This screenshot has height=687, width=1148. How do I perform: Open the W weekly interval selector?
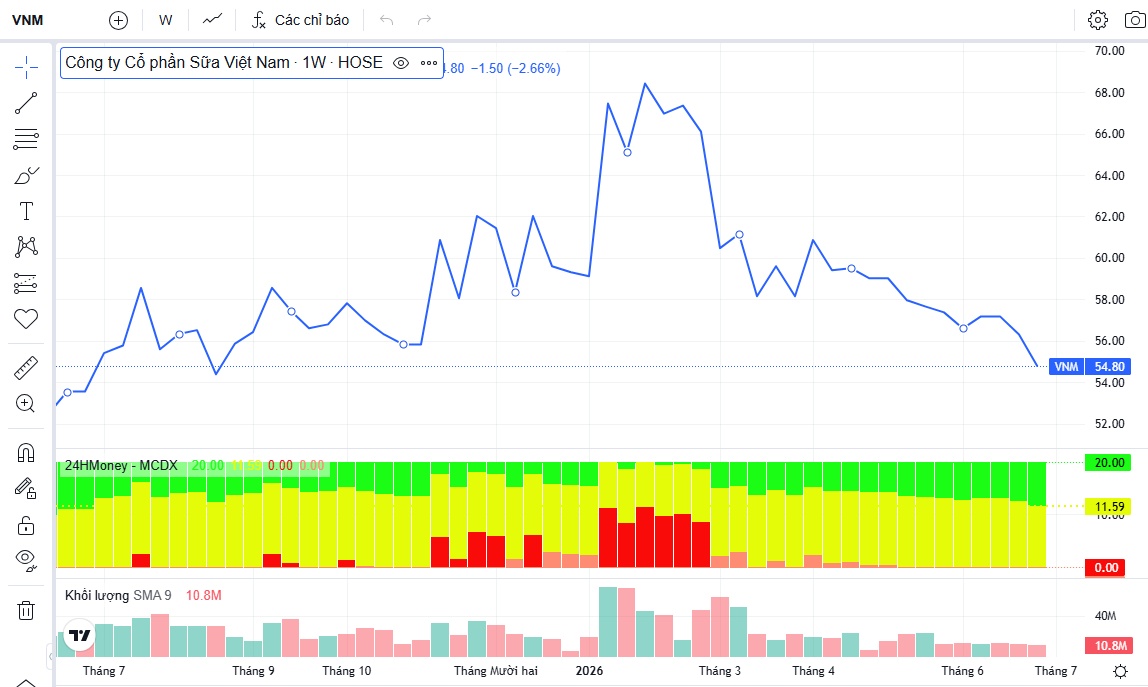165,21
